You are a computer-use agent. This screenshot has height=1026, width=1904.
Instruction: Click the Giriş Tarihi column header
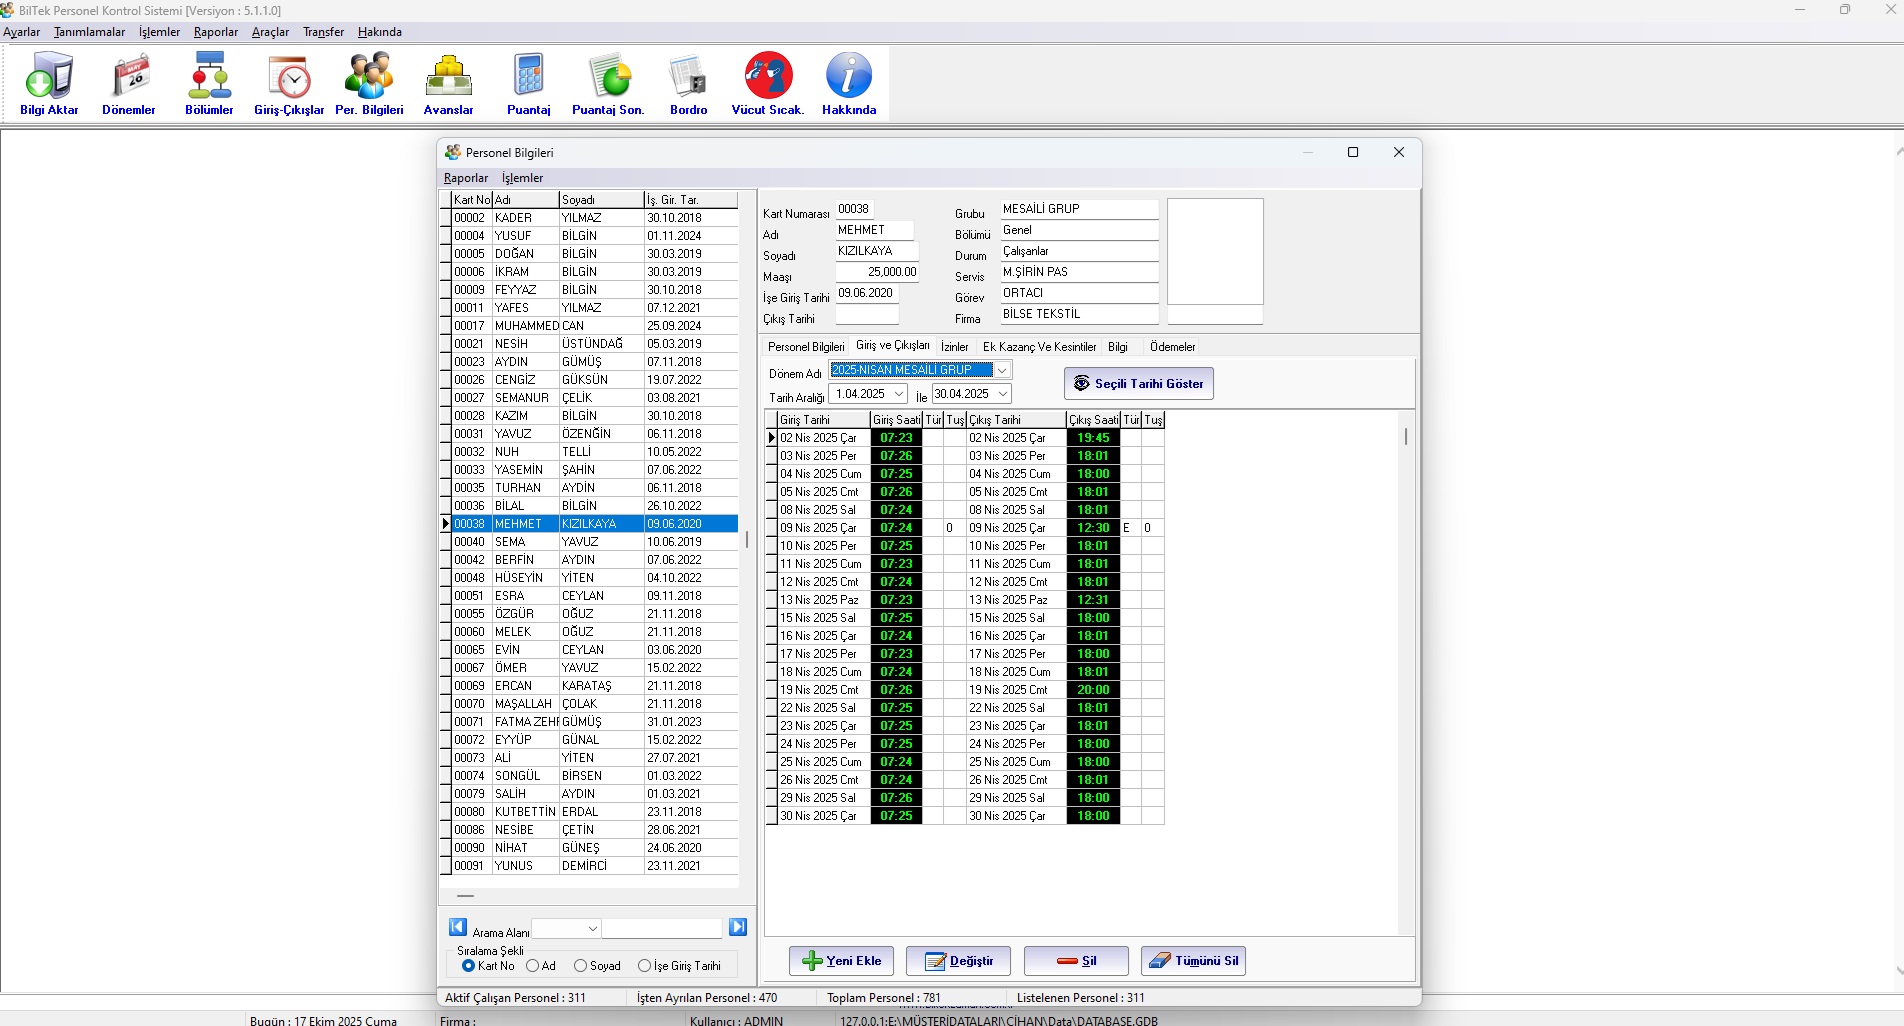pyautogui.click(x=823, y=420)
